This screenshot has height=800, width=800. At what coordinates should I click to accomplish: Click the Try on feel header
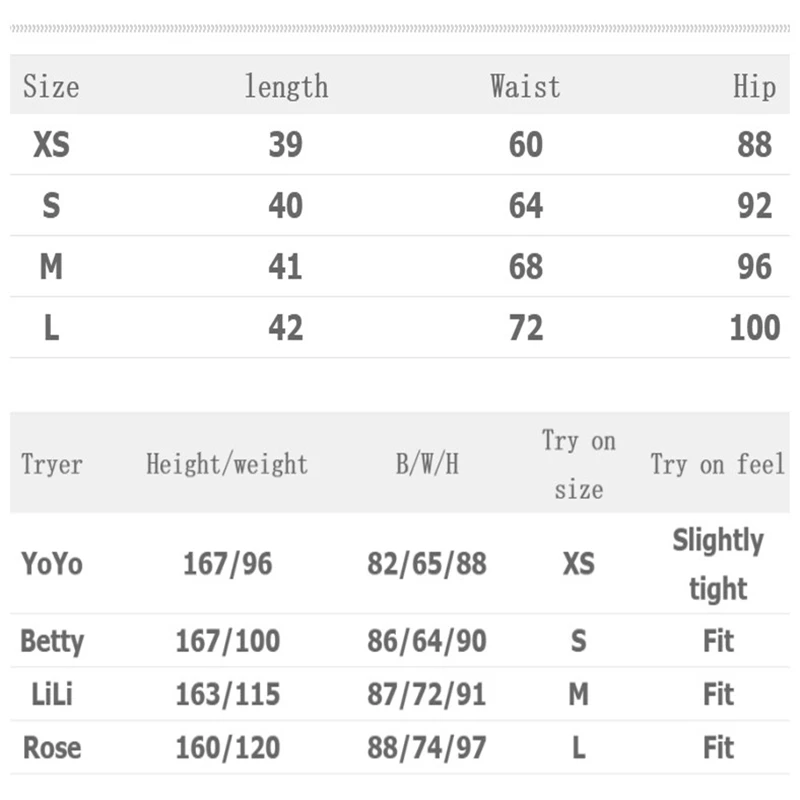(718, 464)
